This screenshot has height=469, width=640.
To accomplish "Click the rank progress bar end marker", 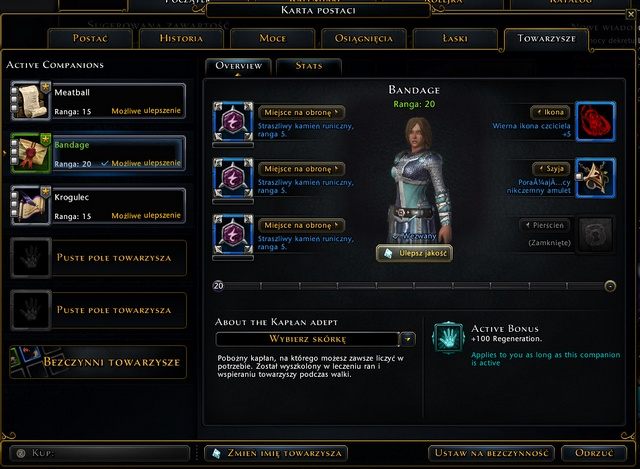I will tap(610, 286).
